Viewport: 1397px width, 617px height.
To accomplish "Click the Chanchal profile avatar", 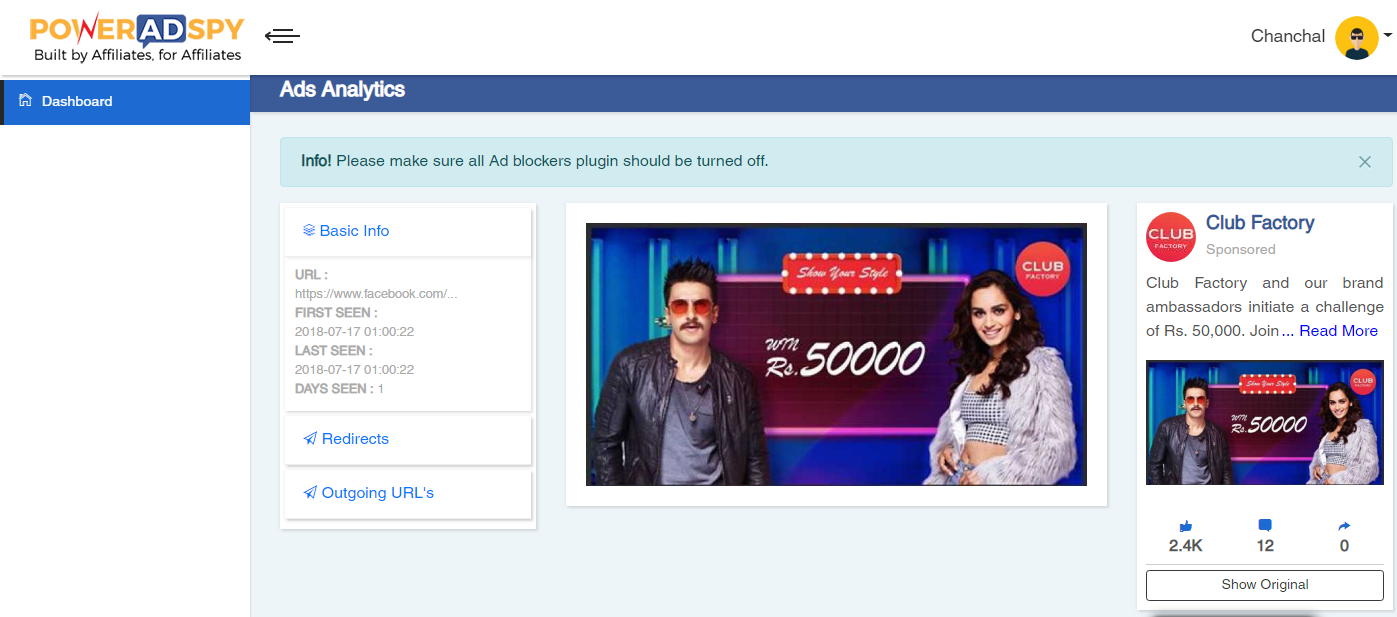I will 1356,37.
